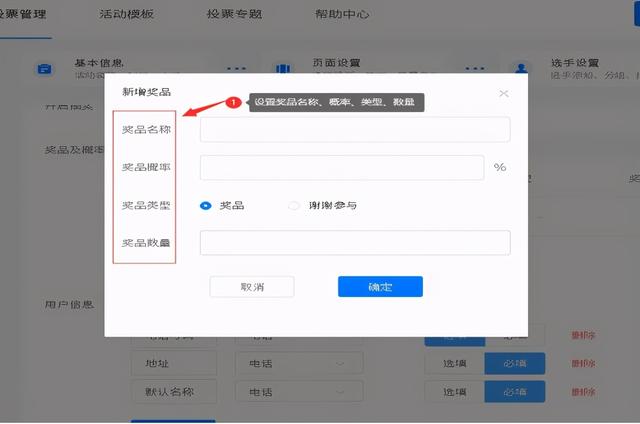Select the 奖品 radio option

pos(206,205)
